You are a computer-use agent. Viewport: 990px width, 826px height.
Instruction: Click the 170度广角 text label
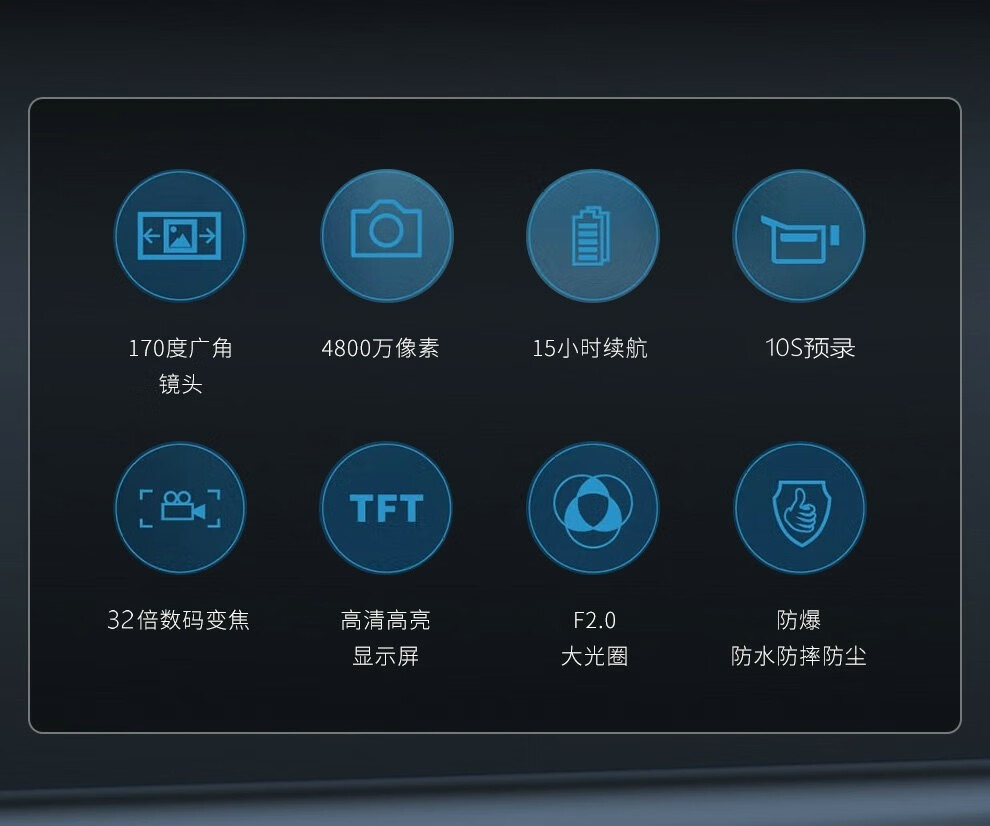coord(181,348)
